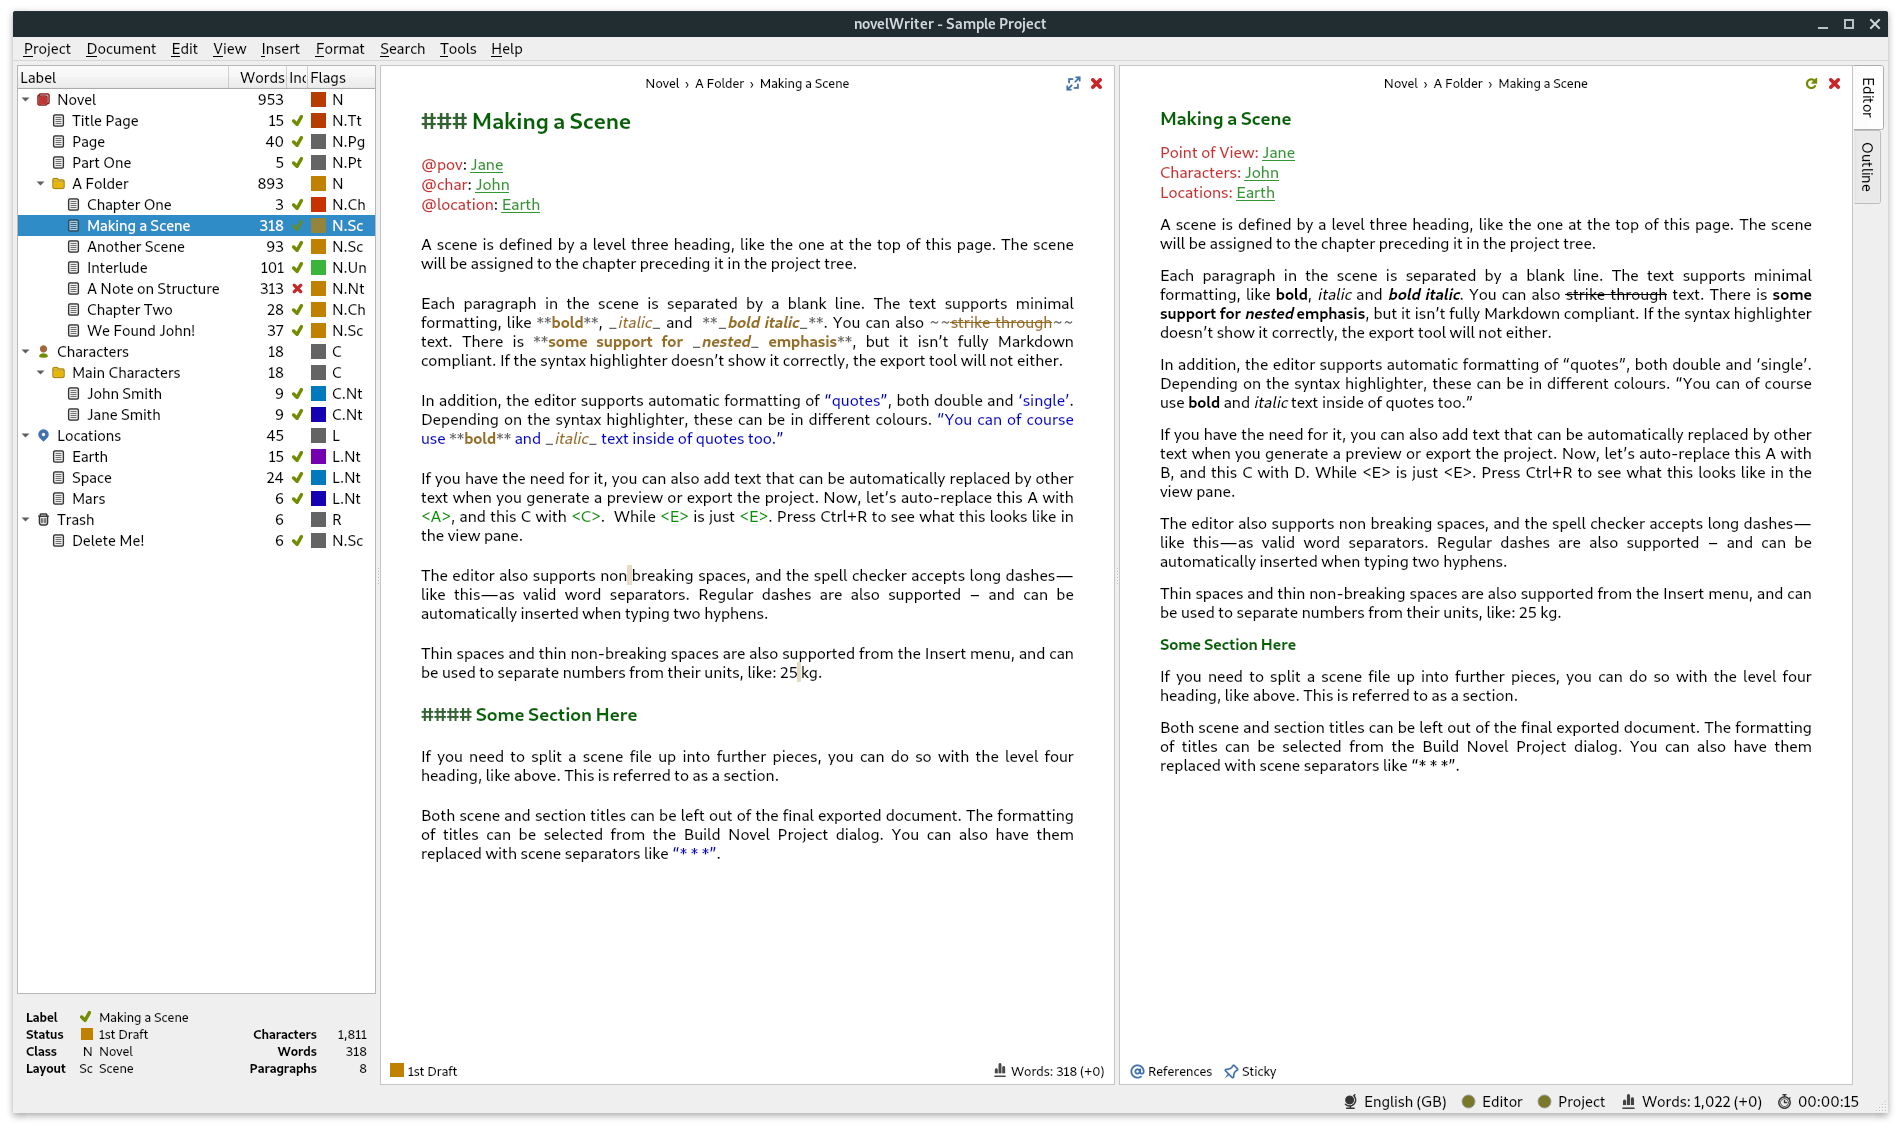Close the editor document with red X
The height and width of the screenshot is (1129, 1901).
(1097, 84)
